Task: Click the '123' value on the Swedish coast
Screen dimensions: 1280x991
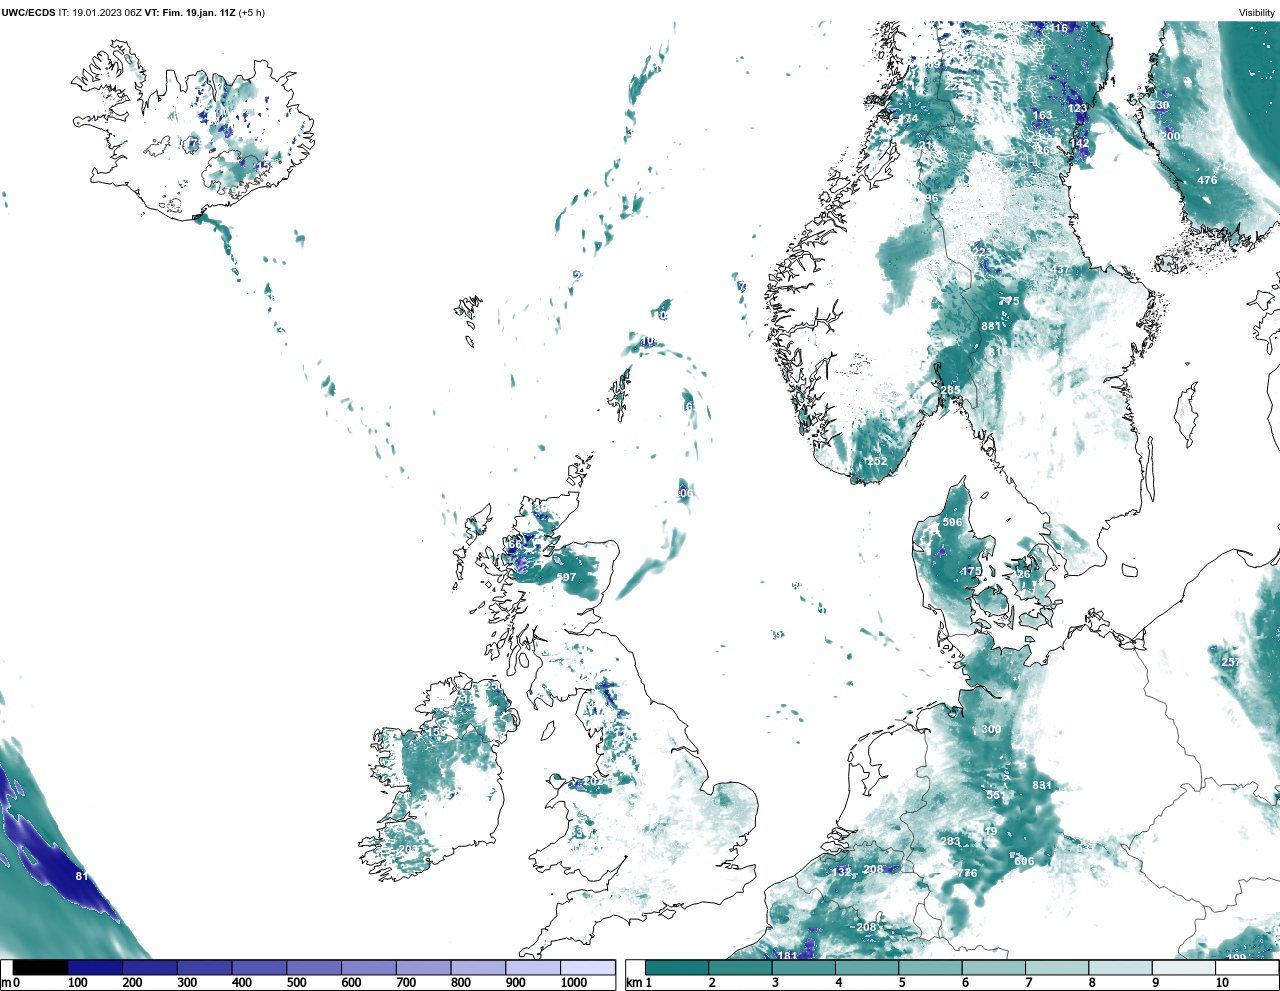Action: coord(1077,108)
